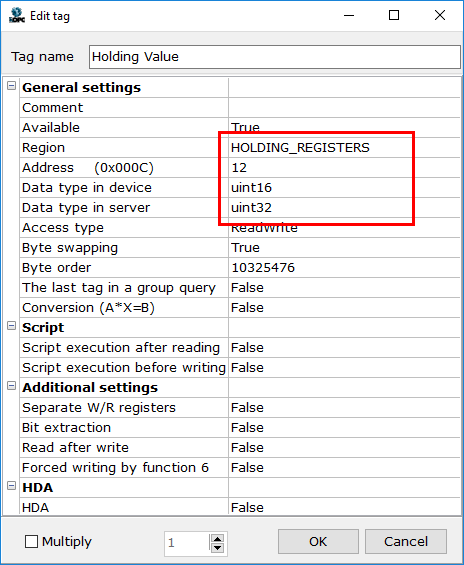Enable the Multiply checkbox
Image resolution: width=464 pixels, height=565 pixels.
click(x=31, y=541)
